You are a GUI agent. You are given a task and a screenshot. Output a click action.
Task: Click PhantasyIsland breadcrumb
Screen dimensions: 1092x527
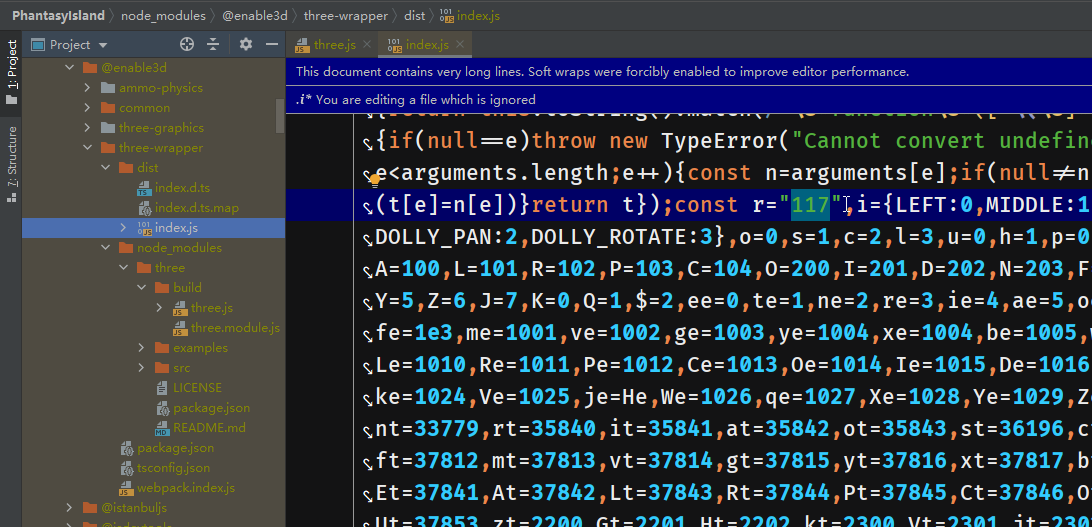click(58, 15)
